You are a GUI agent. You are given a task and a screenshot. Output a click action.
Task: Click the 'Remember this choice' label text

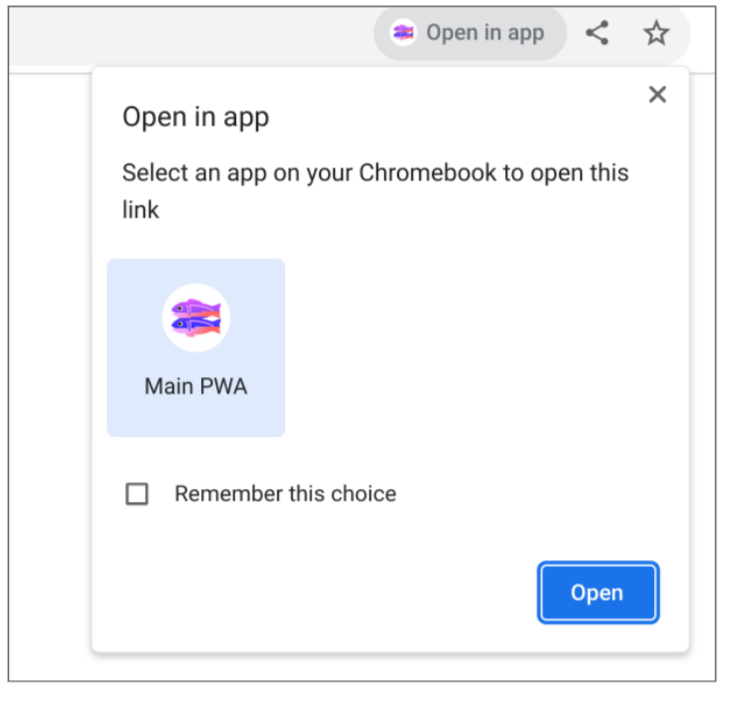285,494
